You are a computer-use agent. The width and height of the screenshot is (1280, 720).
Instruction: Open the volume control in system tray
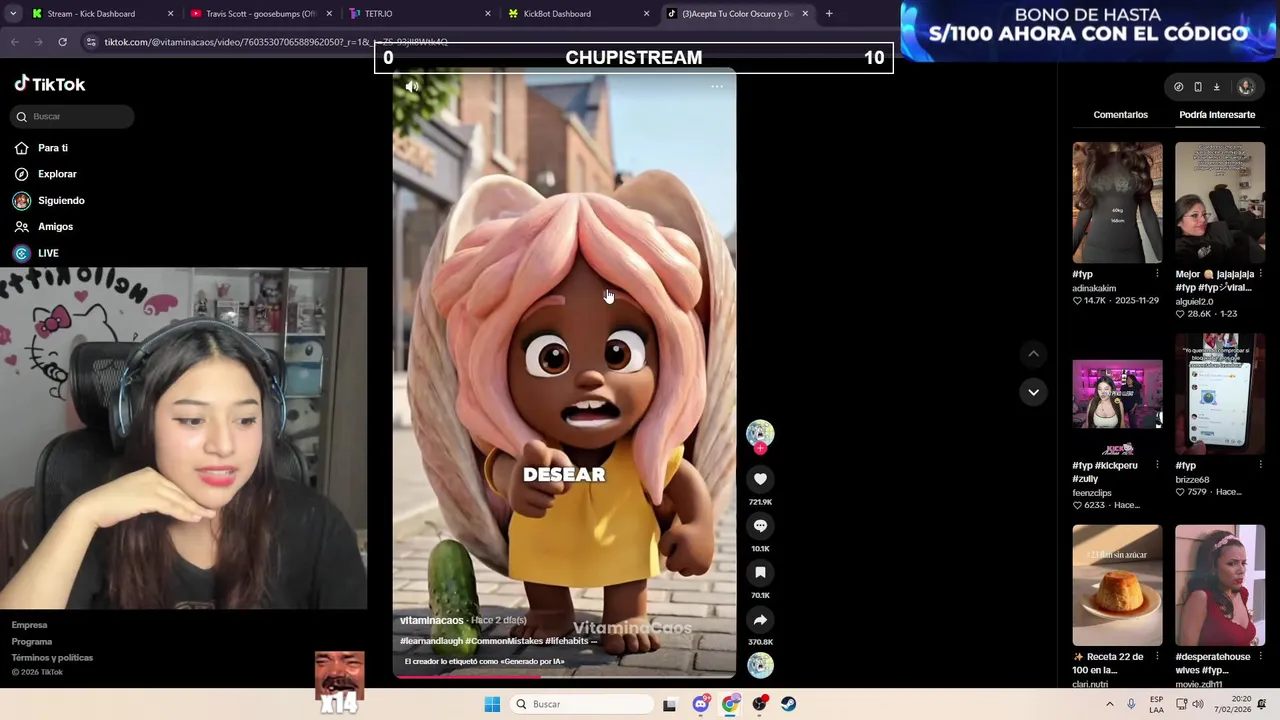pyautogui.click(x=1199, y=704)
